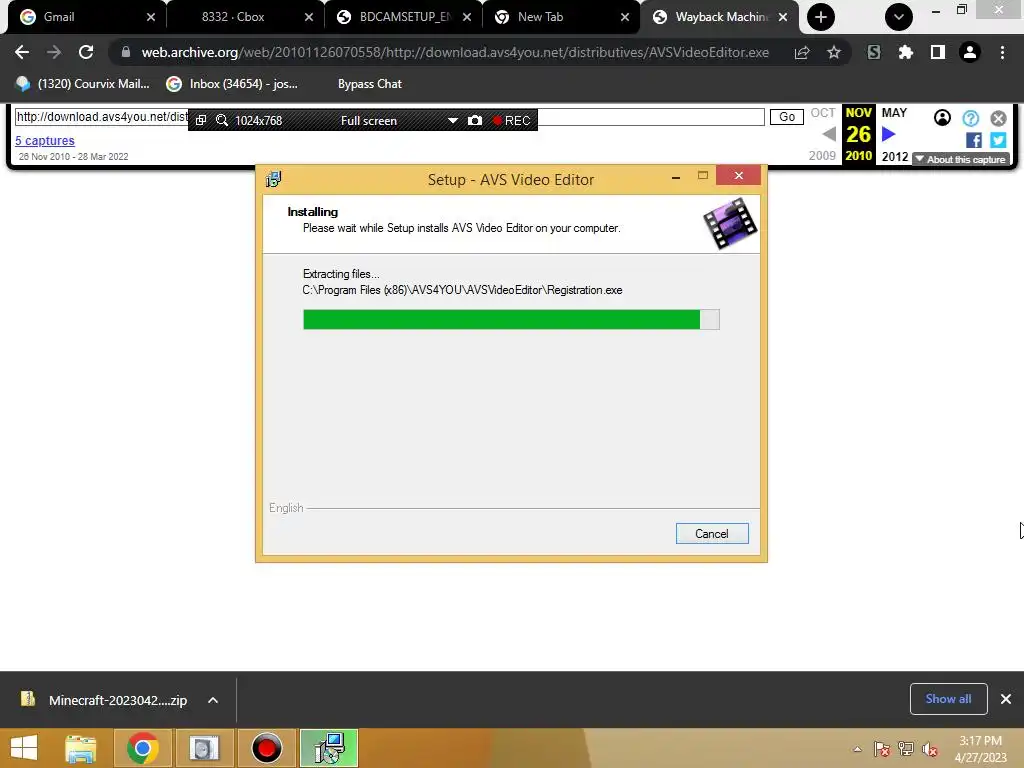This screenshot has width=1024, height=768.
Task: Select the 2012 capture year
Action: tap(895, 157)
